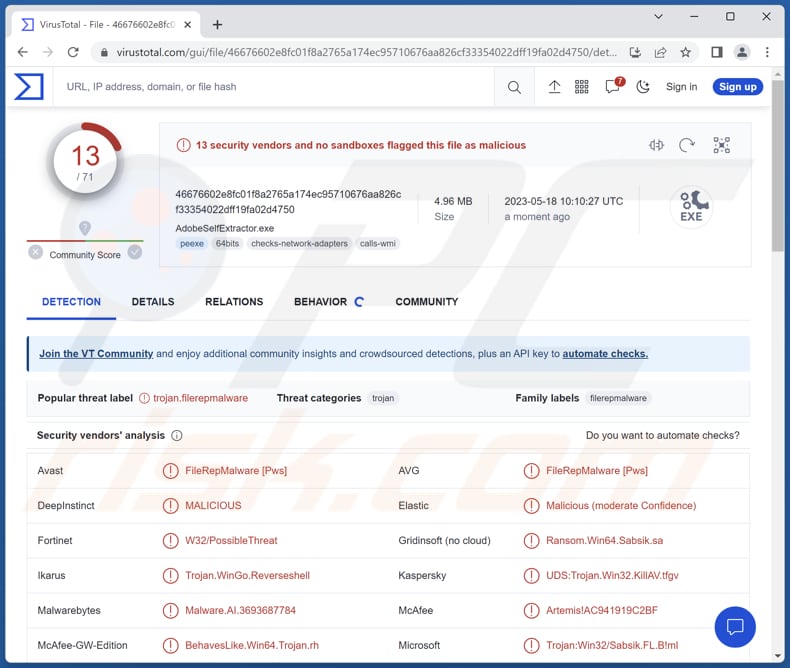Click the graph view icon in summary card
The image size is (790, 668).
click(x=721, y=145)
